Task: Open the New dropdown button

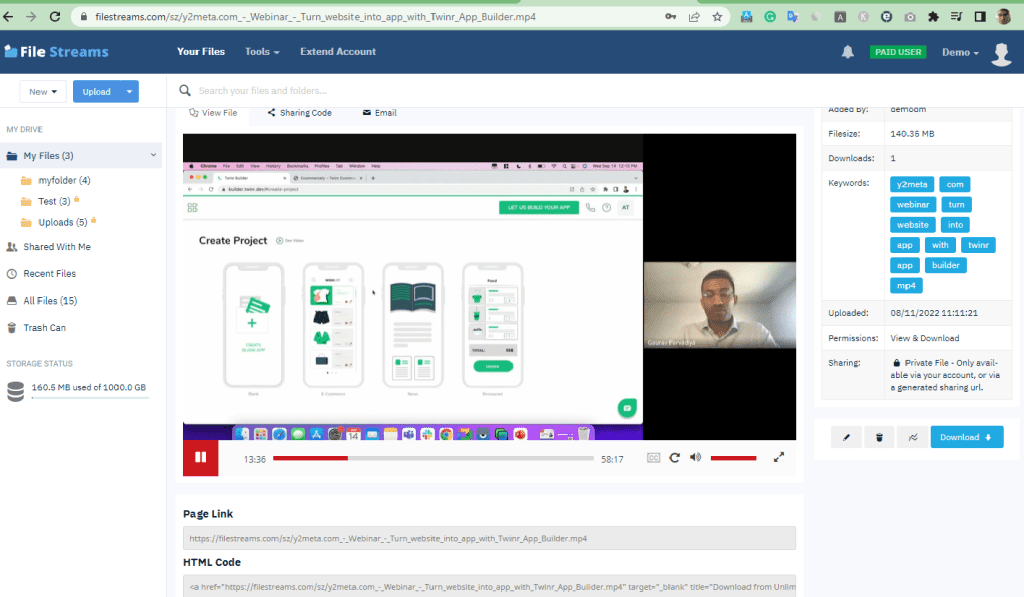Action: click(43, 91)
